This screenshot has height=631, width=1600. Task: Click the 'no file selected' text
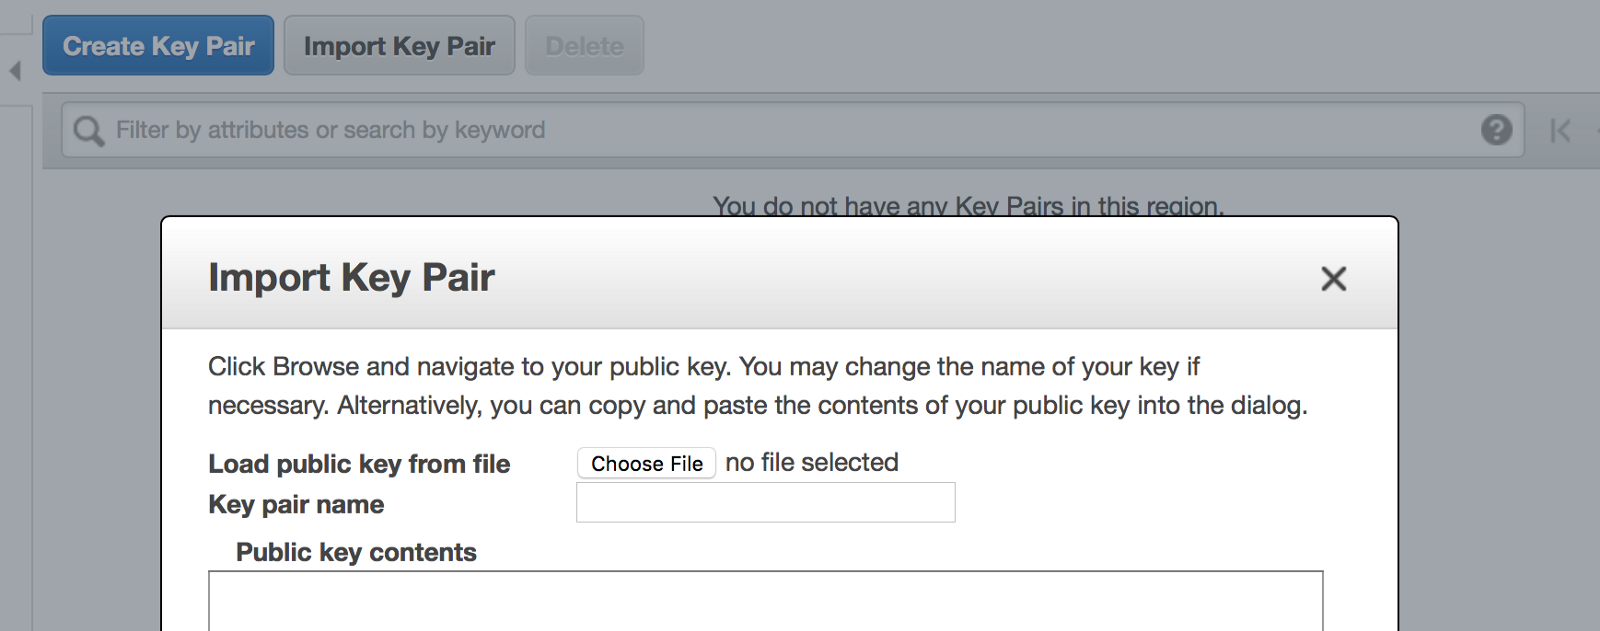pos(812,463)
